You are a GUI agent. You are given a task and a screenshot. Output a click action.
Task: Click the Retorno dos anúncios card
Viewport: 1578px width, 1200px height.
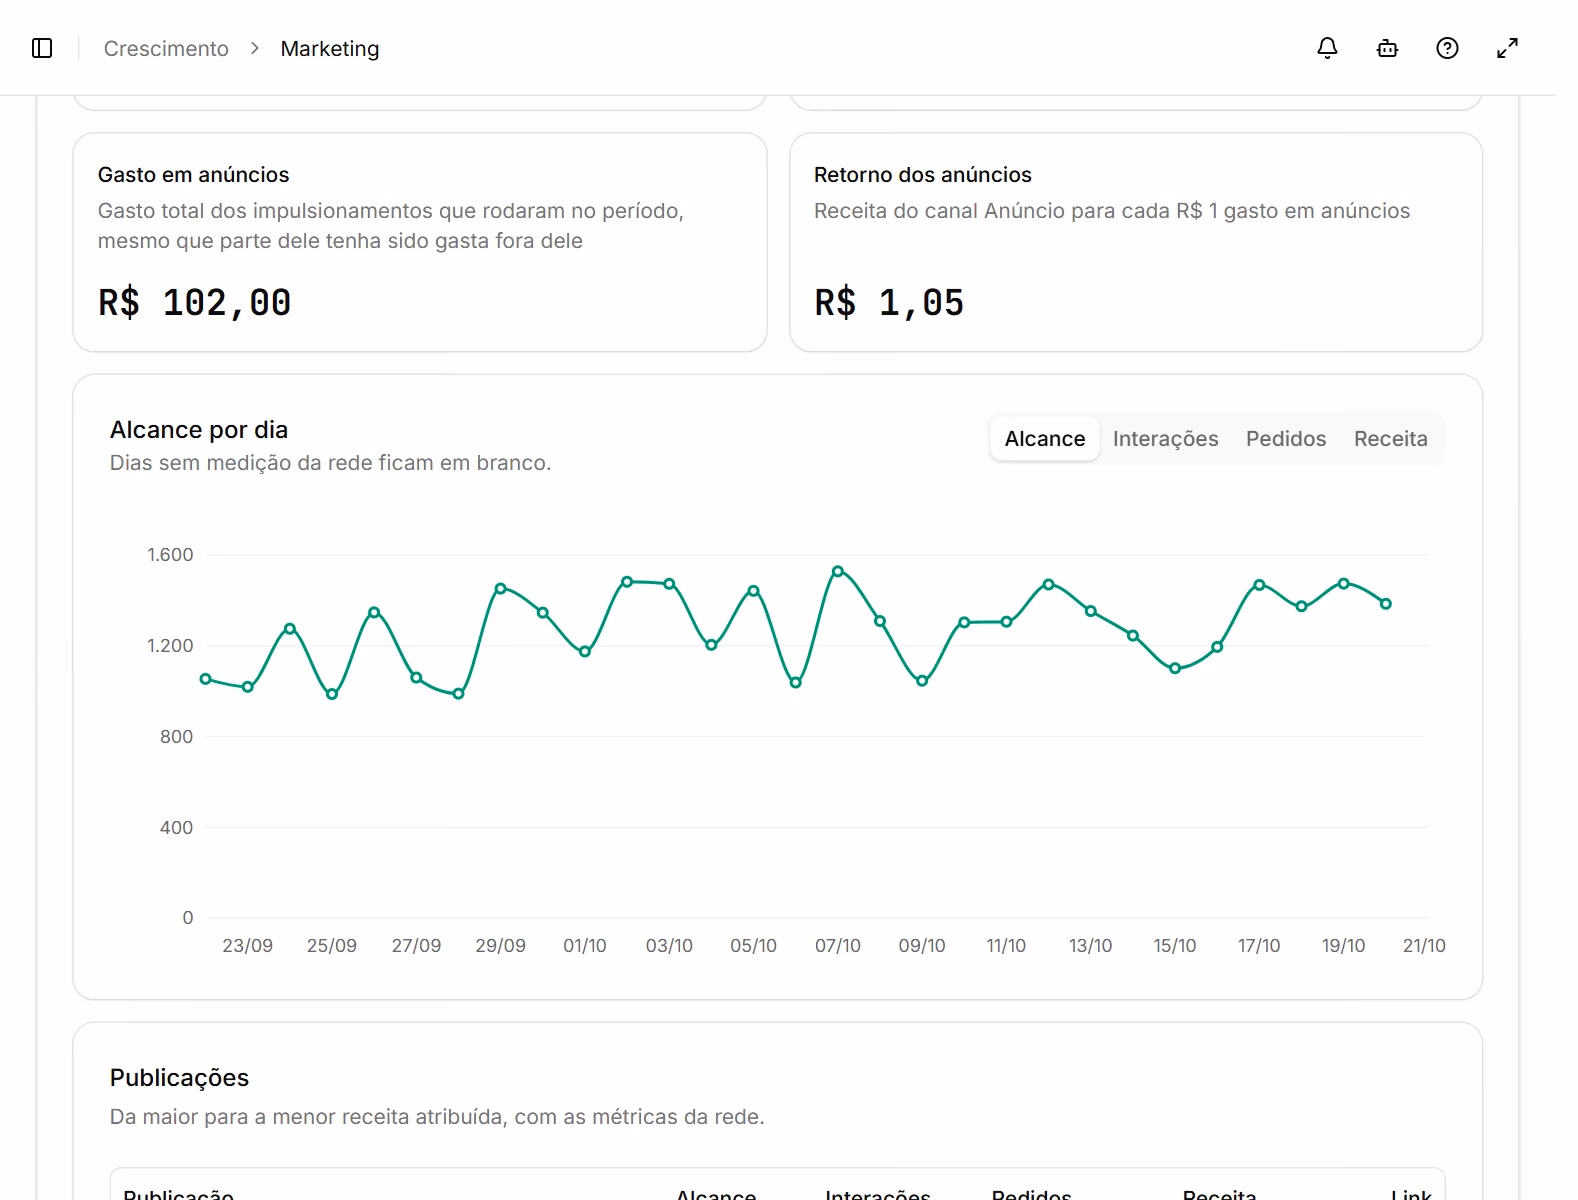click(x=1136, y=242)
